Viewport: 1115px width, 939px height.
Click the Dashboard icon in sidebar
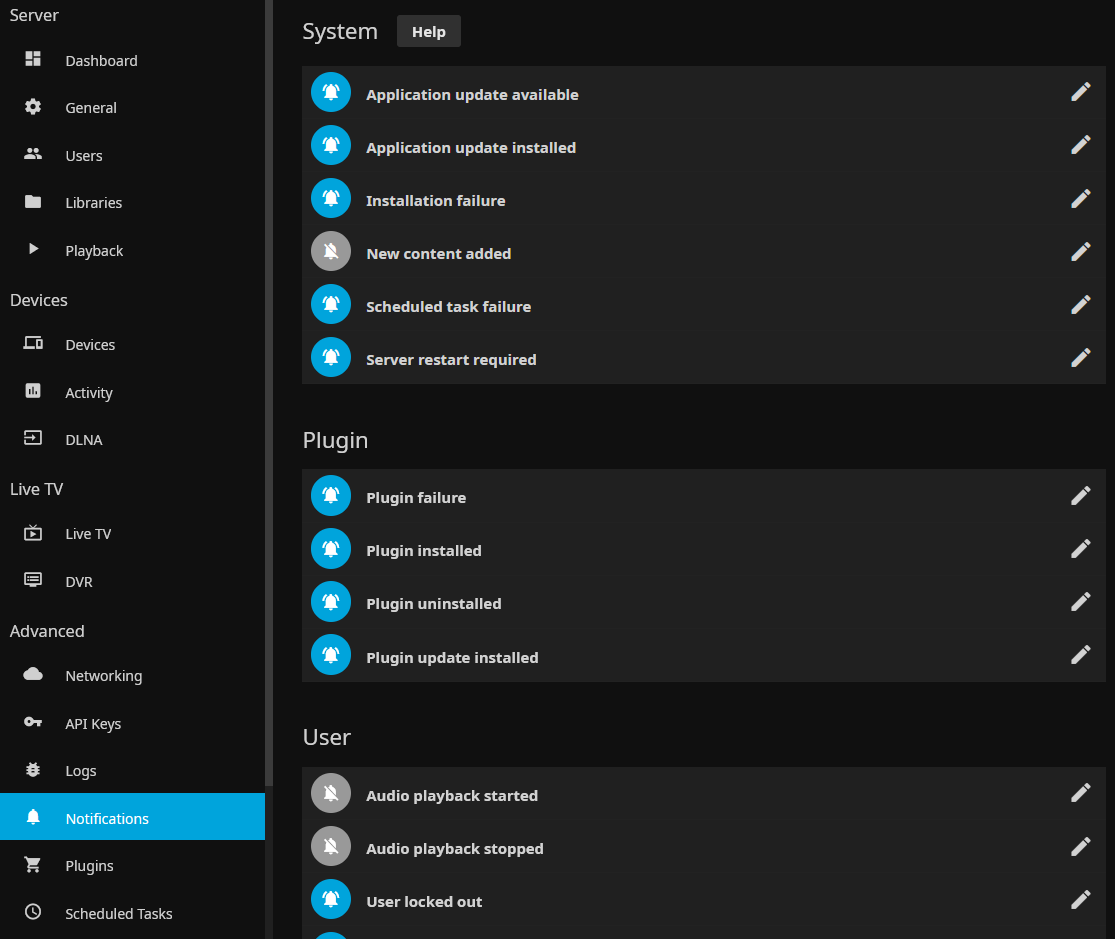click(33, 60)
